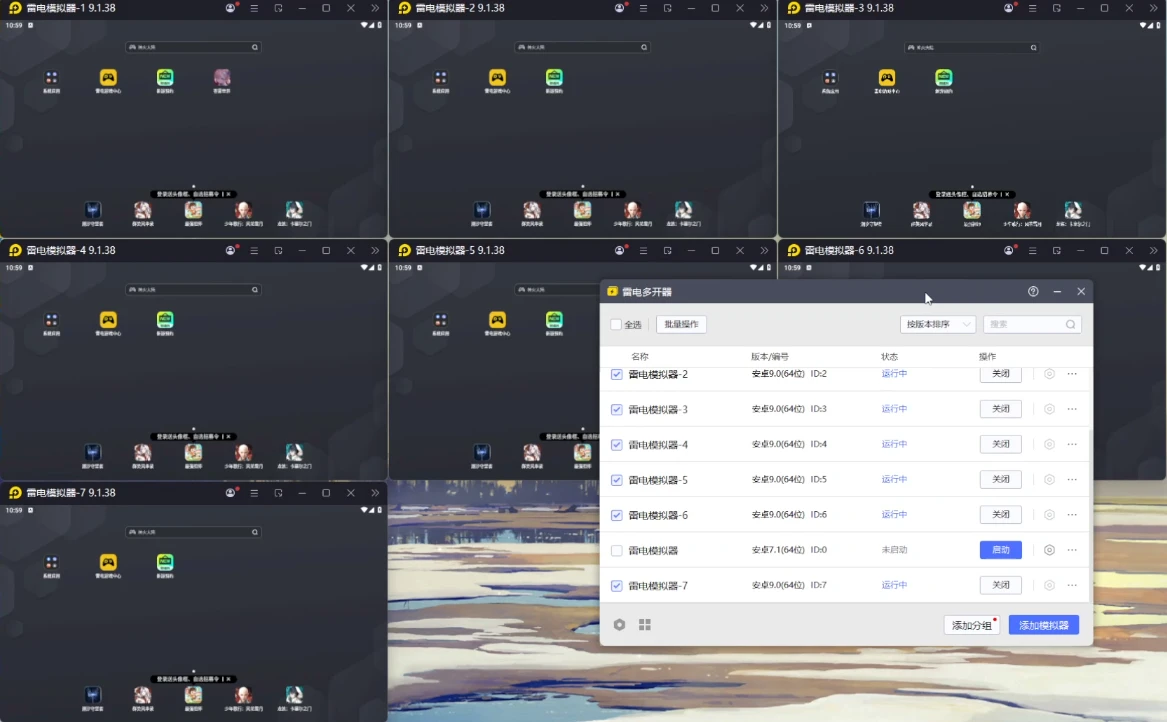1167x722 pixels.
Task: Click 启动 to start the ID:0 emulator
Action: (x=1000, y=550)
